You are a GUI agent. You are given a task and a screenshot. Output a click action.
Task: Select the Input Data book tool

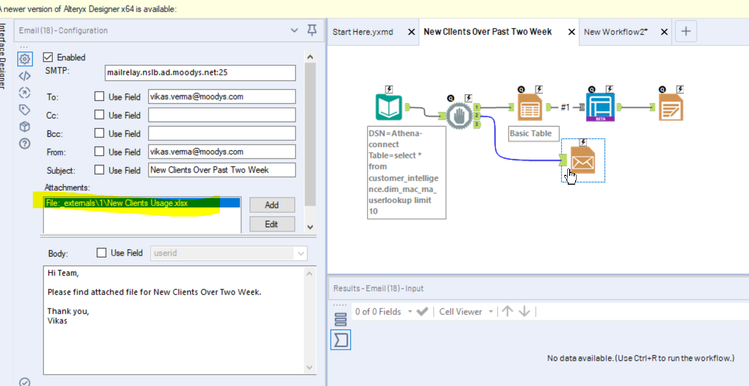click(389, 107)
